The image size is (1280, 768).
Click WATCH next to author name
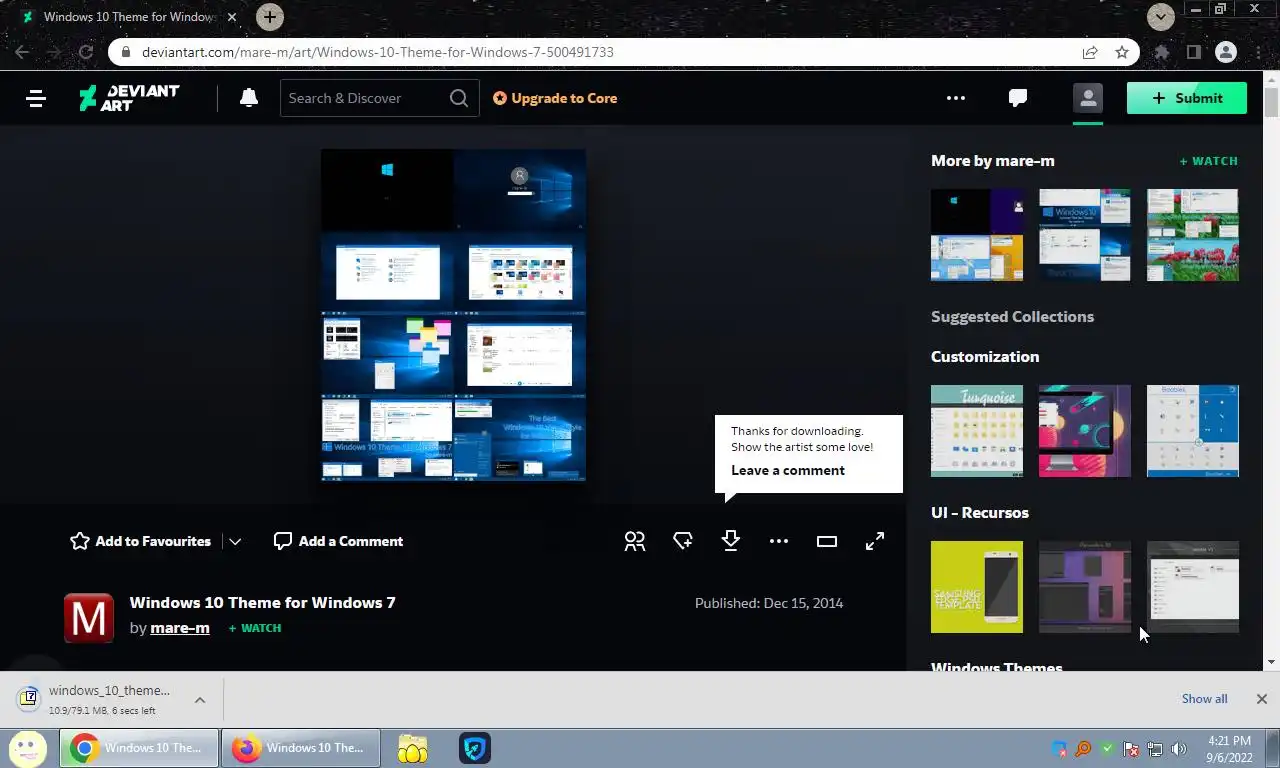pos(255,628)
